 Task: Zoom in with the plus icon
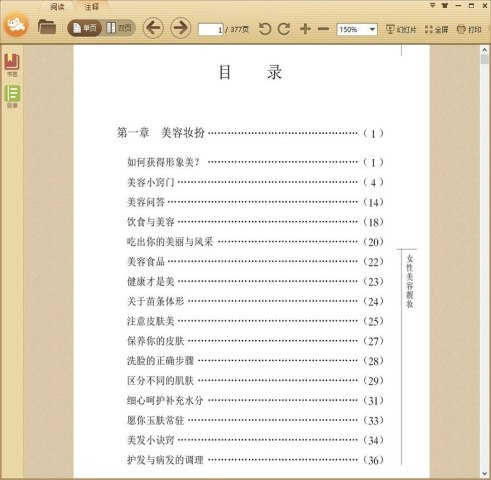pyautogui.click(x=305, y=29)
